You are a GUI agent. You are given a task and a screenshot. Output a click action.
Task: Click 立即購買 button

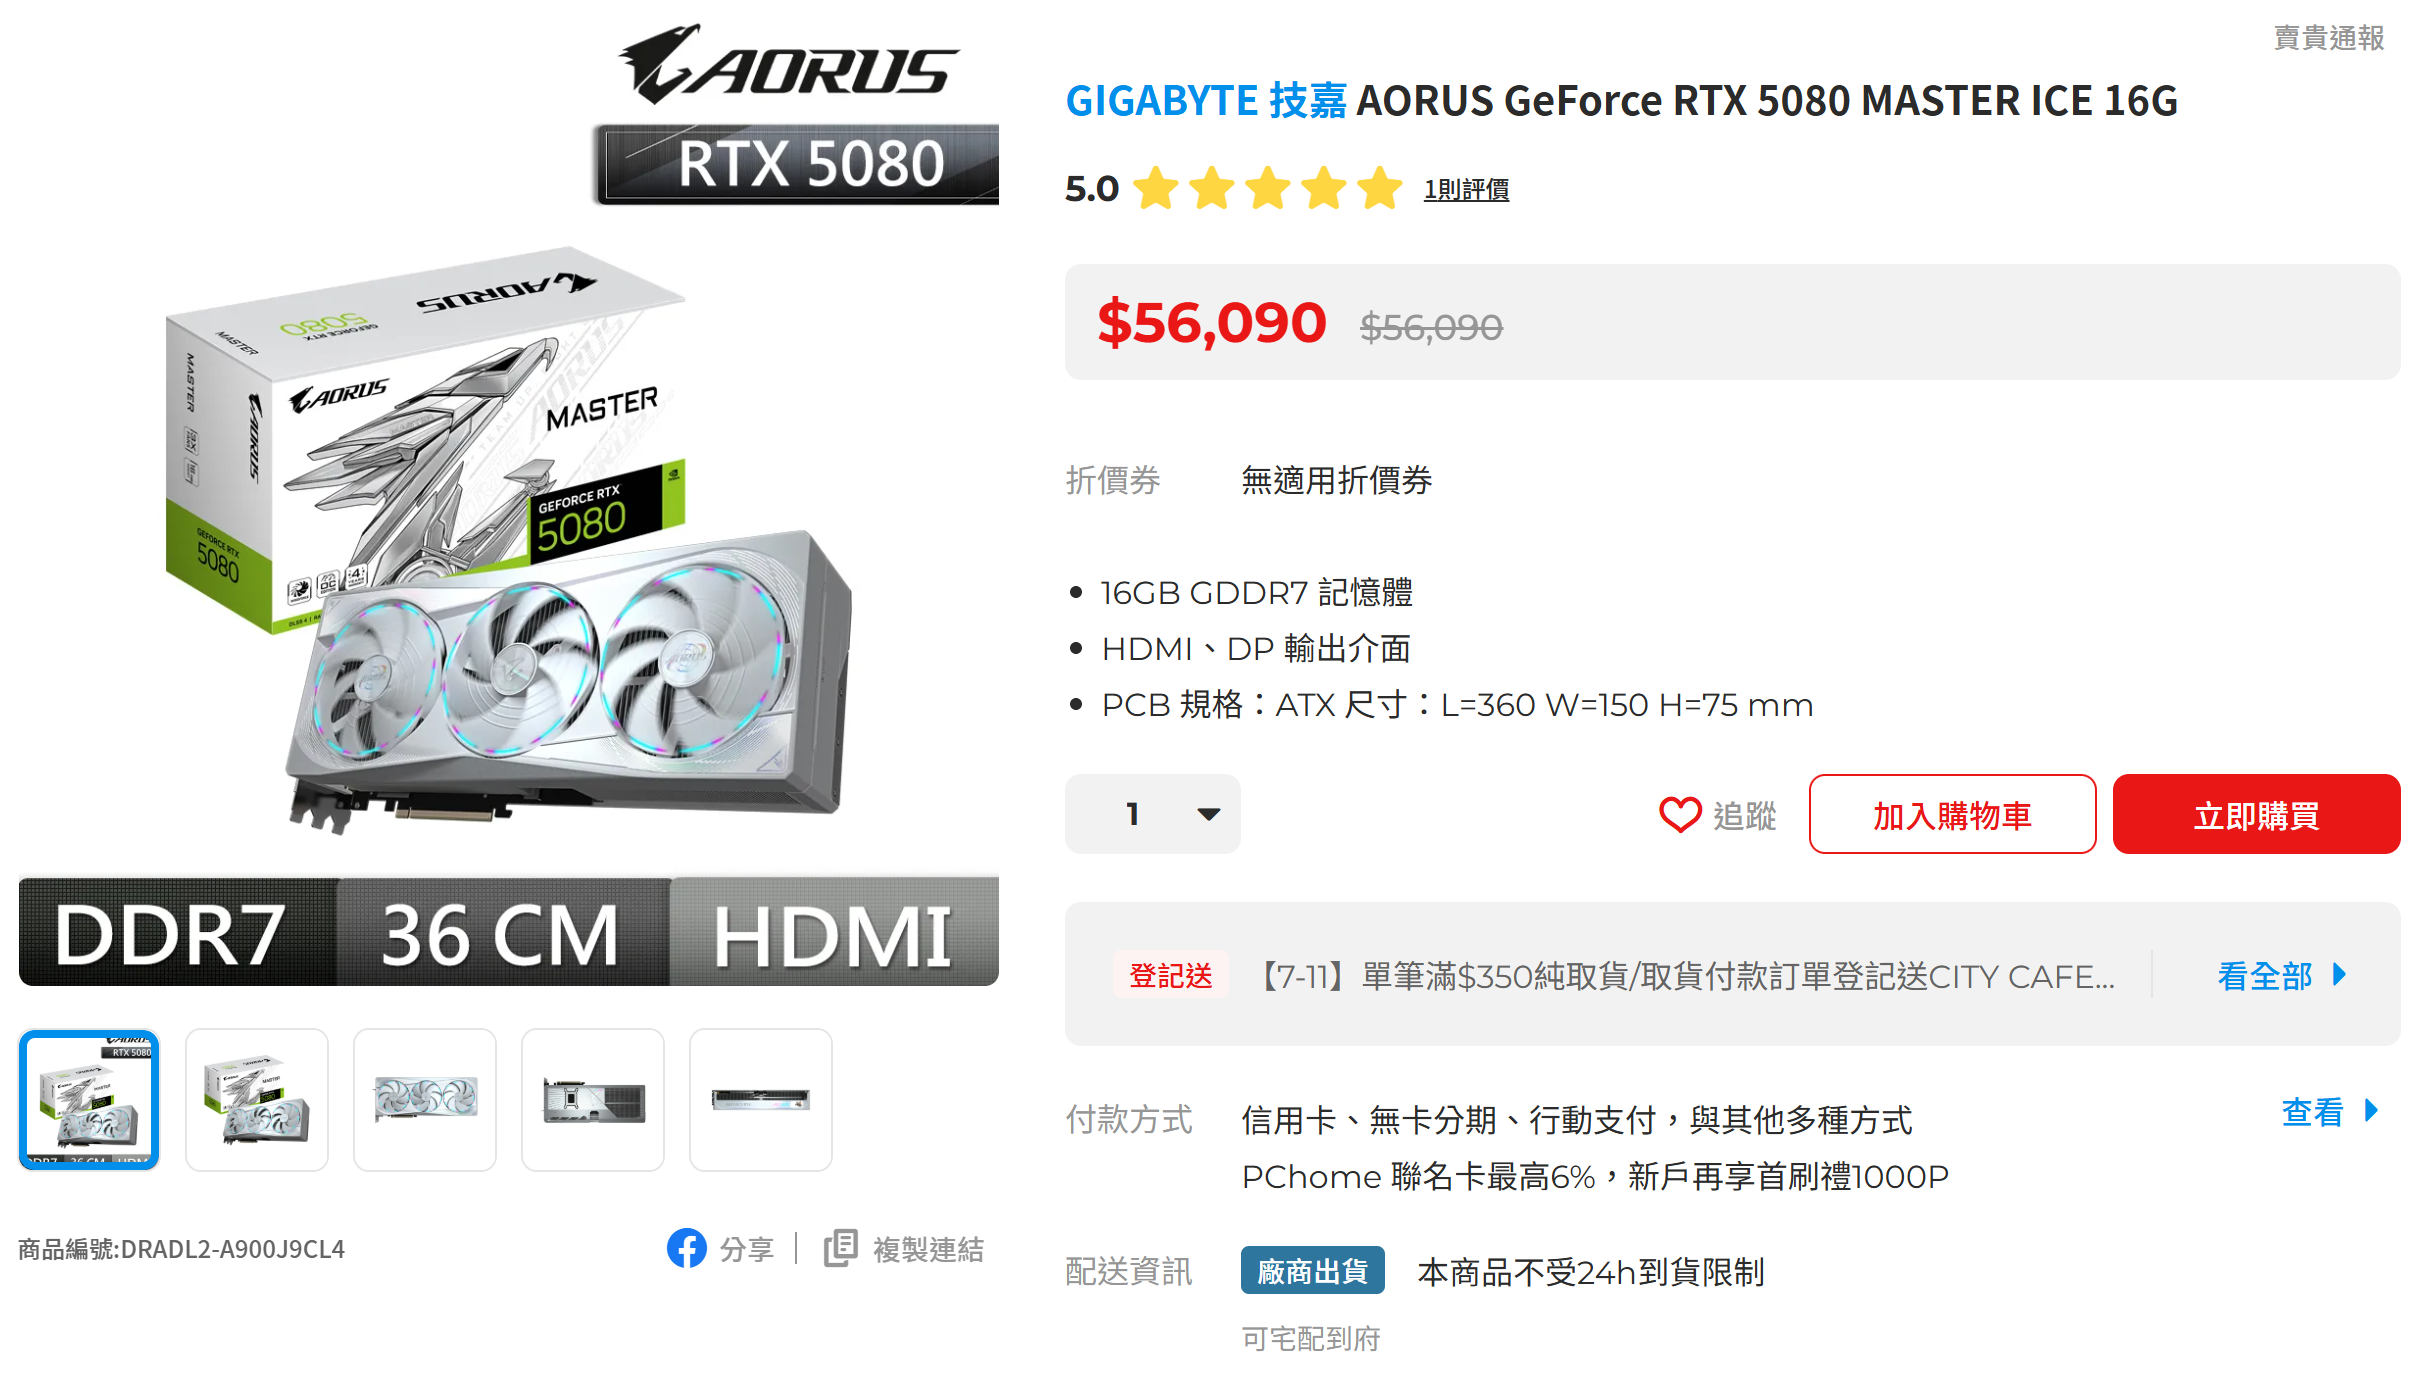(x=2256, y=814)
